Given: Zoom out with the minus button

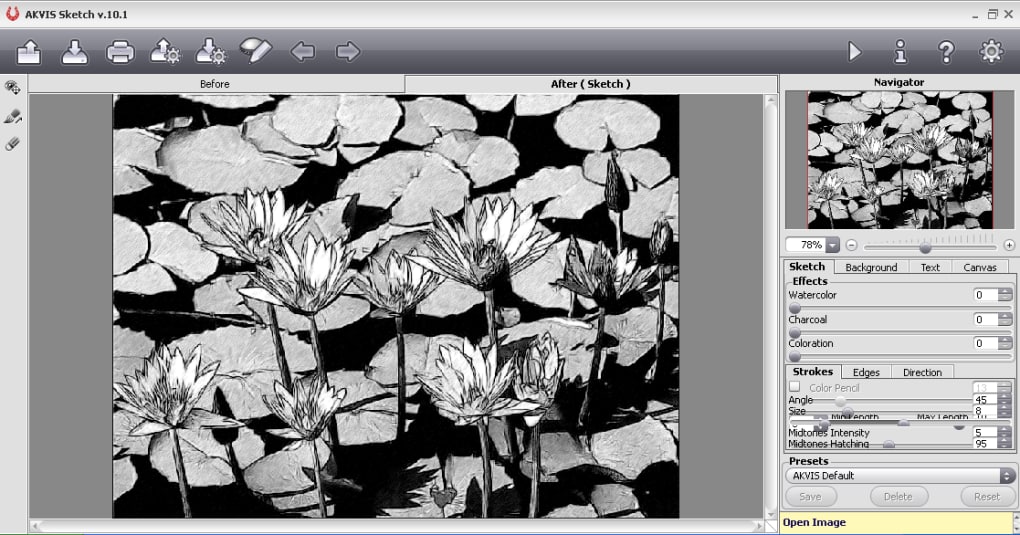Looking at the screenshot, I should 852,245.
